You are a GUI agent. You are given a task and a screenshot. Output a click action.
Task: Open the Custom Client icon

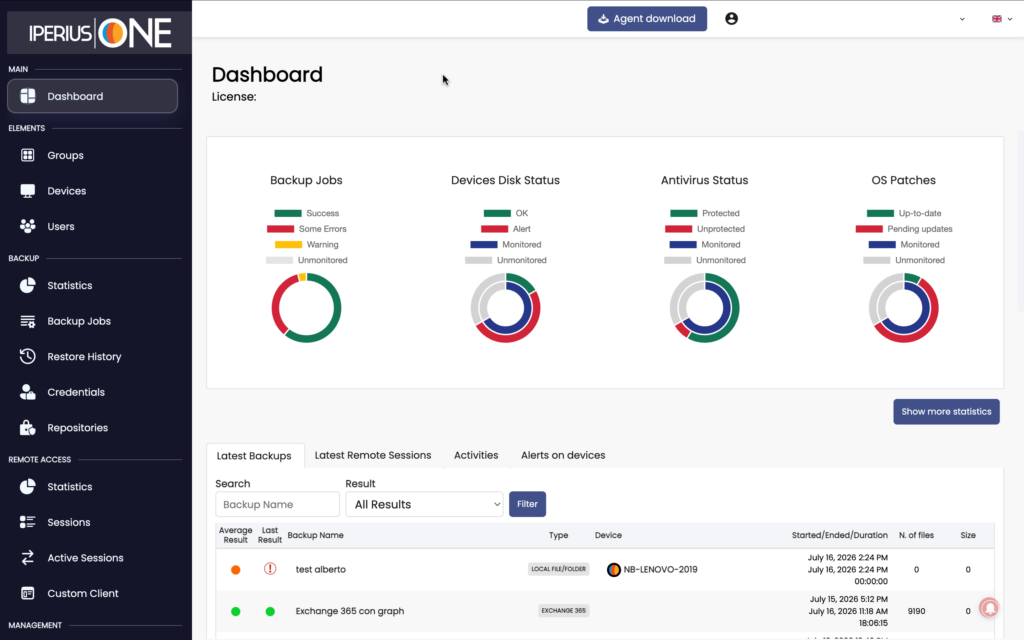[x=27, y=593]
